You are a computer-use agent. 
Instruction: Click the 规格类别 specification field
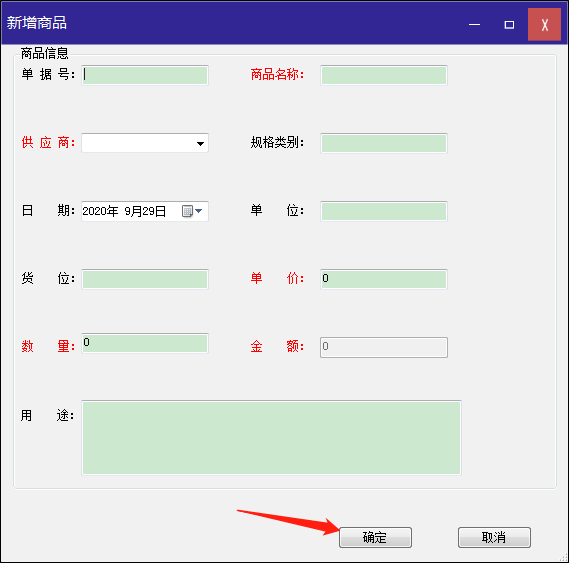[384, 143]
